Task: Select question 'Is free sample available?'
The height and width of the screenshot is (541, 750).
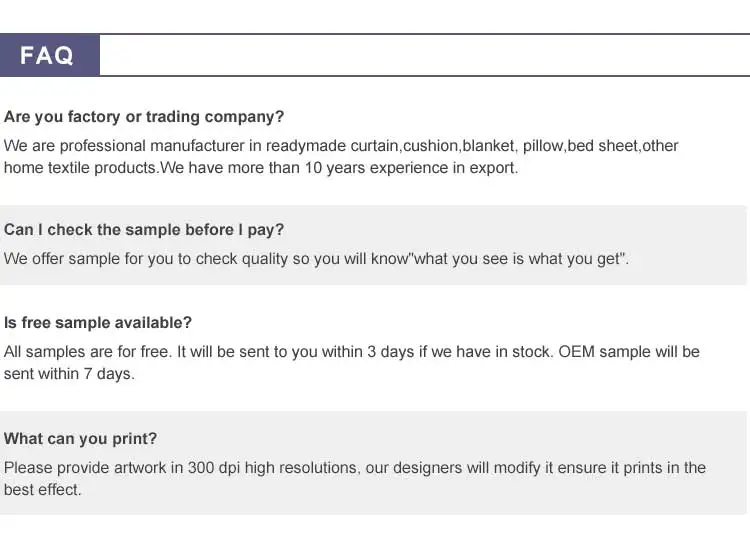Action: point(98,323)
